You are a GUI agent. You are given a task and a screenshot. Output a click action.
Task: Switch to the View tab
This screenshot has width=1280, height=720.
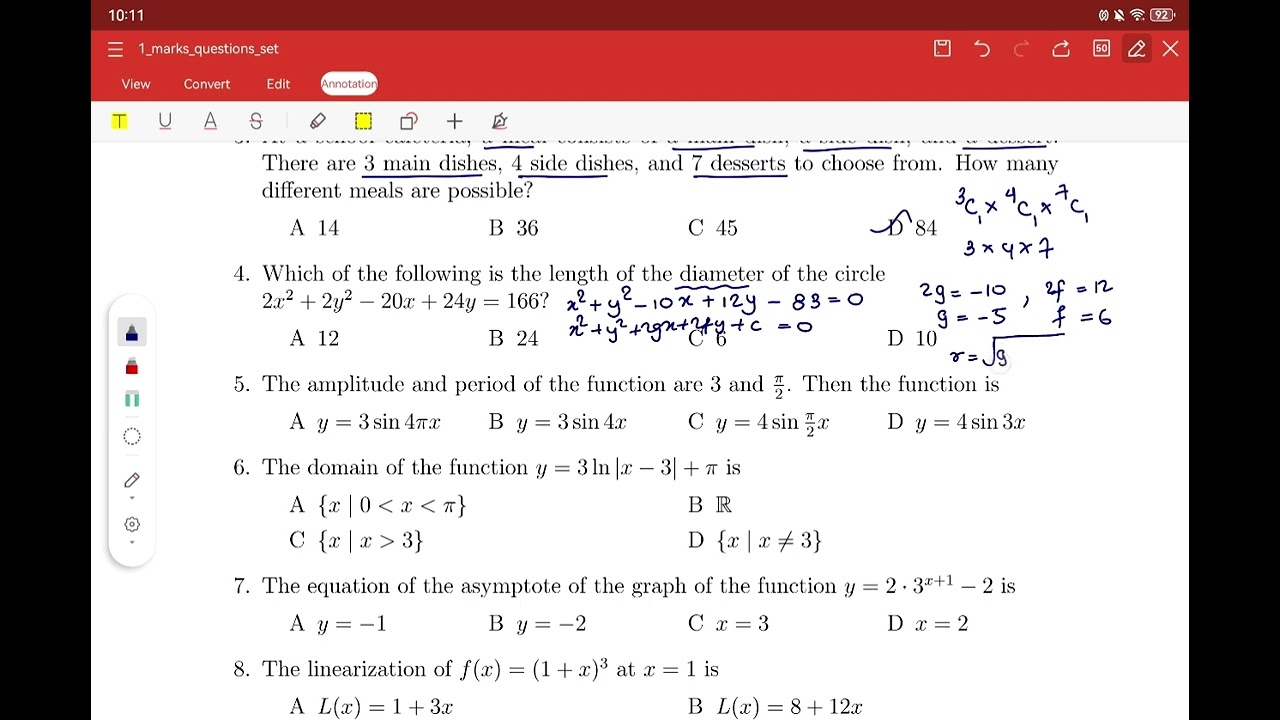[136, 84]
